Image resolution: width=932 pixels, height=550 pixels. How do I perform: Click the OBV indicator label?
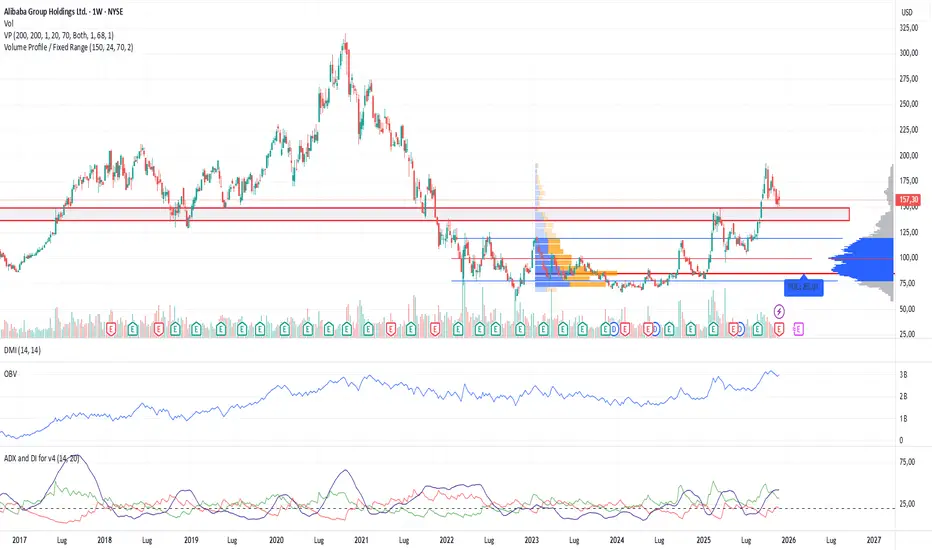[10, 374]
